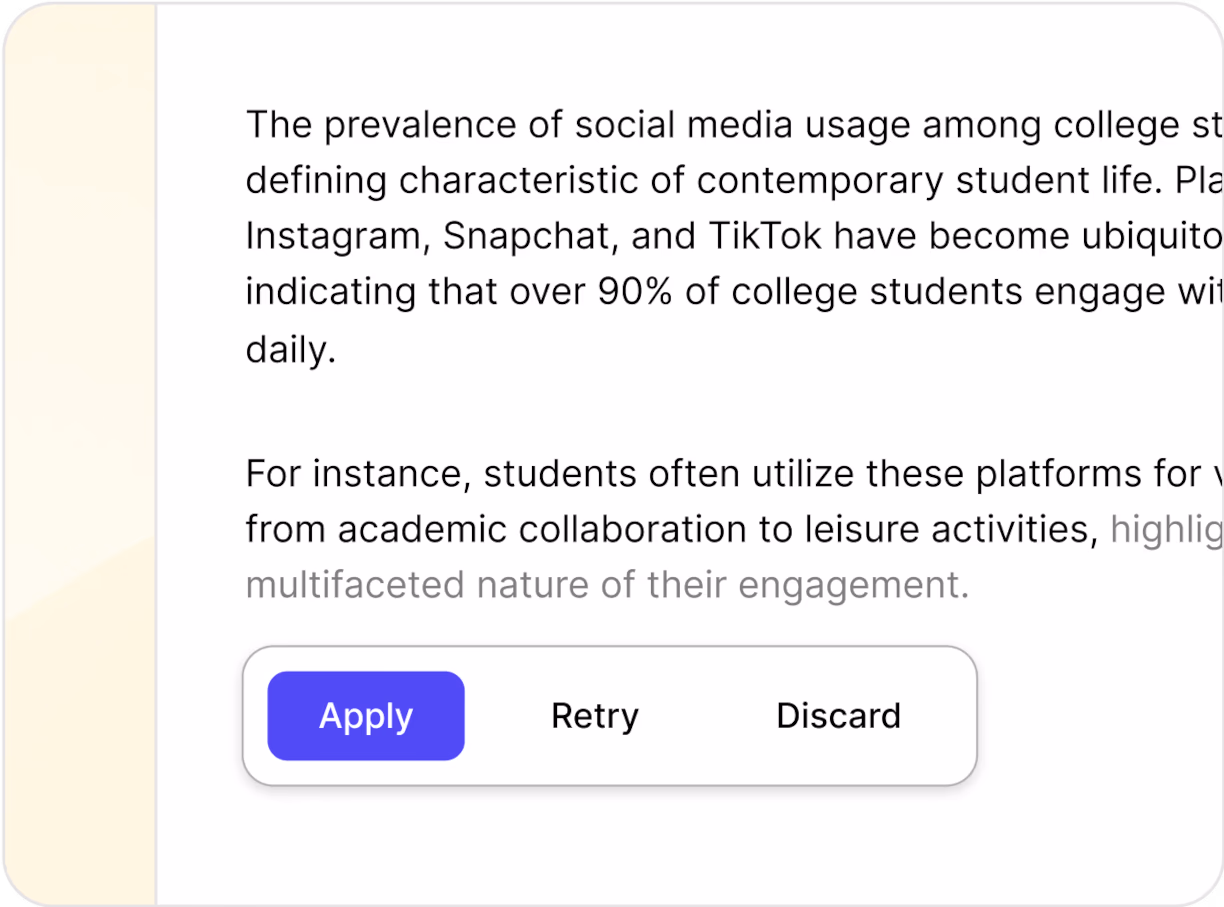Click the word "TikTok" in first paragraph
The width and height of the screenshot is (1224, 907).
(x=765, y=237)
